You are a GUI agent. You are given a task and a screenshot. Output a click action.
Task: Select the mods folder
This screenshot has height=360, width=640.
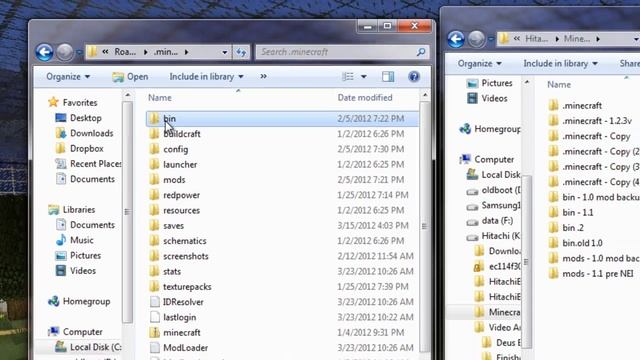point(282,180)
